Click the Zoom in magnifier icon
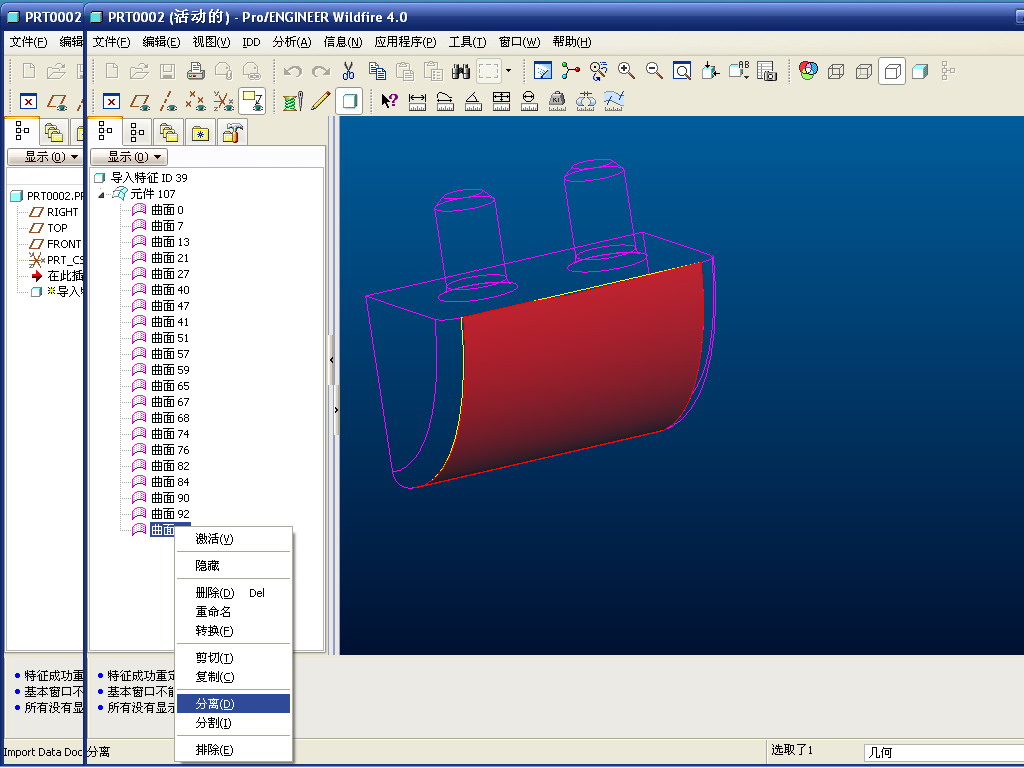 pyautogui.click(x=626, y=71)
